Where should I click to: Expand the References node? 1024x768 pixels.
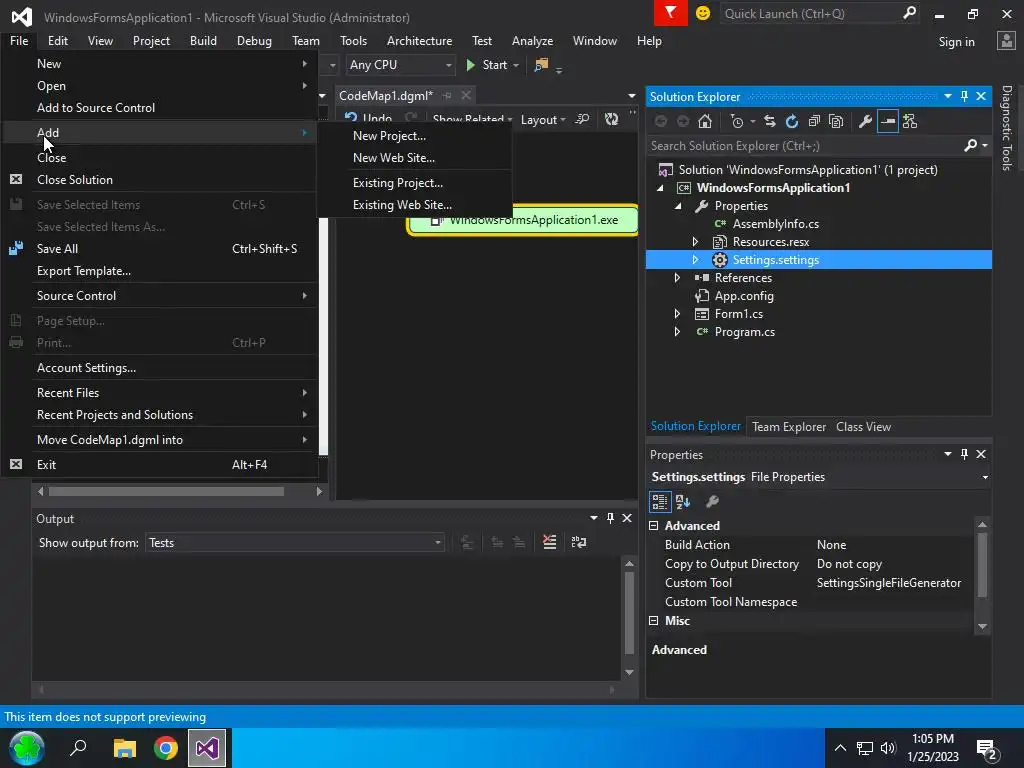[x=677, y=278]
